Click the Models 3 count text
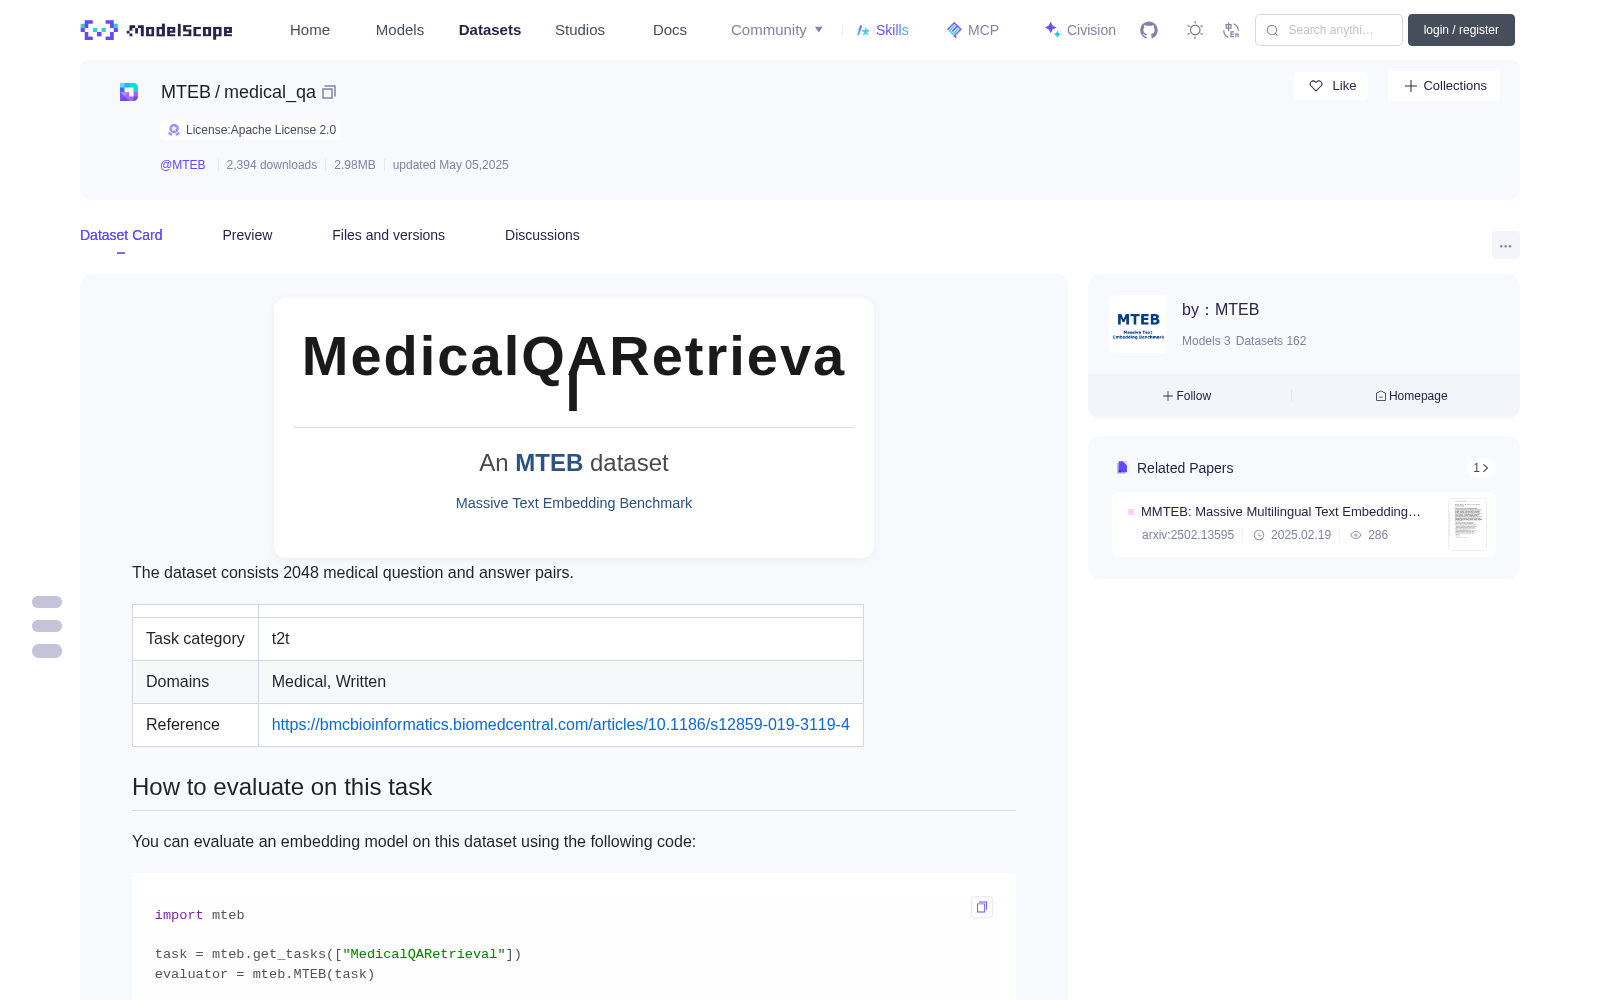Image resolution: width=1600 pixels, height=1000 pixels. pyautogui.click(x=1206, y=341)
